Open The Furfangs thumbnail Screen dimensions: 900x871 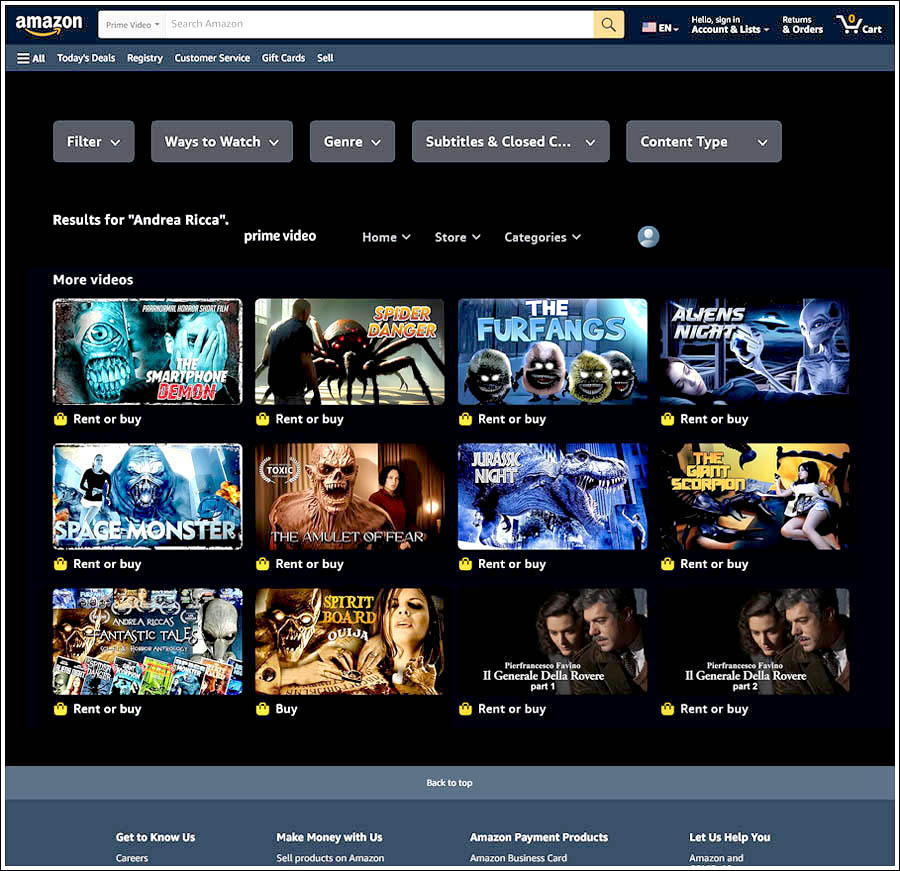coord(552,351)
